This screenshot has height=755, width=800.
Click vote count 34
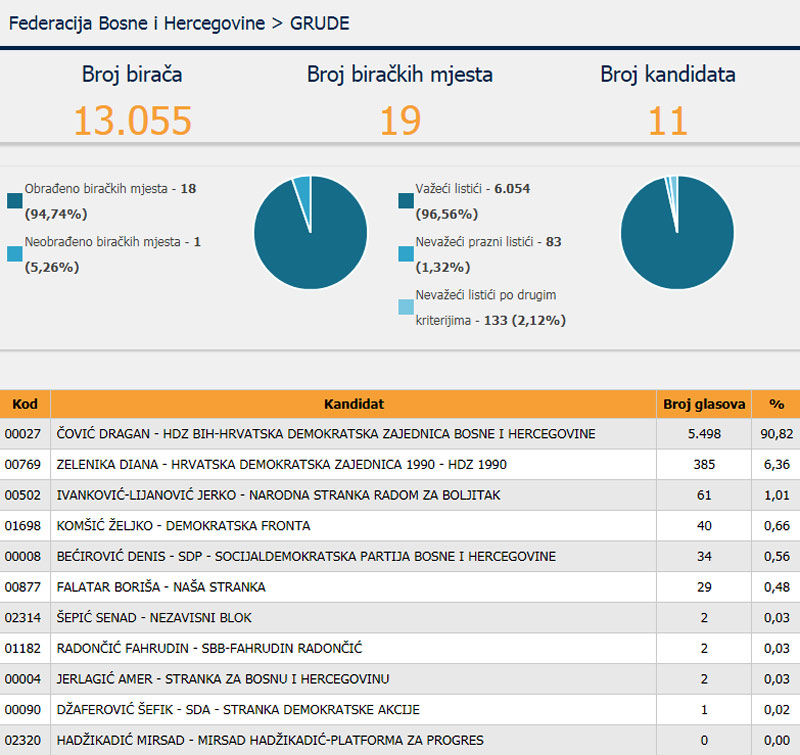click(x=704, y=556)
